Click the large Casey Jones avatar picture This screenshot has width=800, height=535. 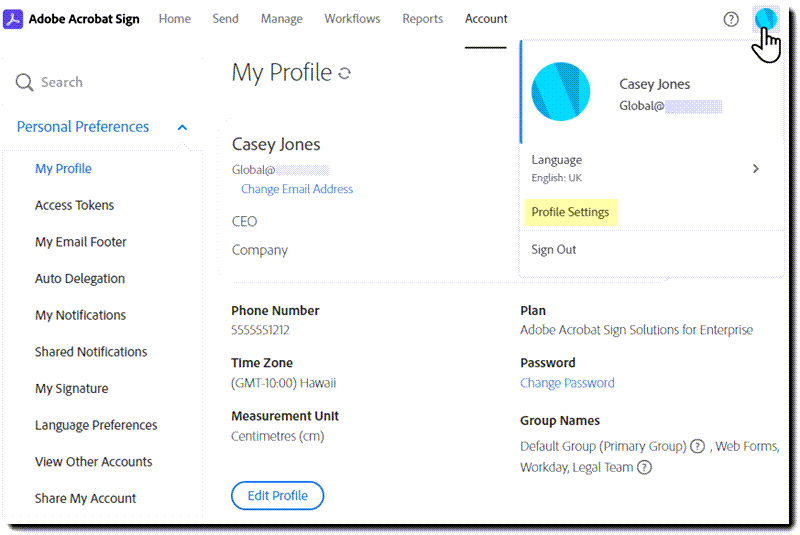[x=560, y=92]
